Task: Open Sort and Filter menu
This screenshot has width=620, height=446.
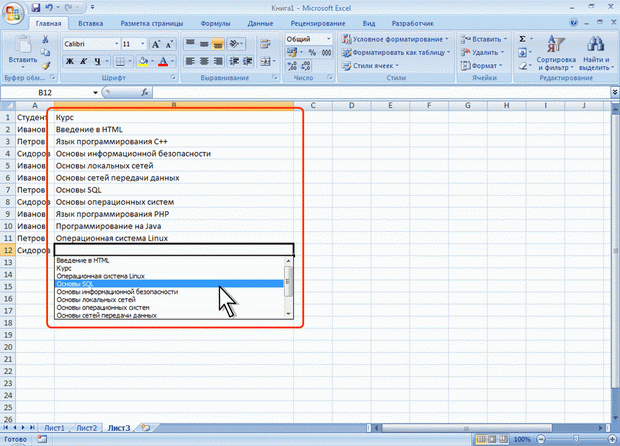Action: (556, 53)
